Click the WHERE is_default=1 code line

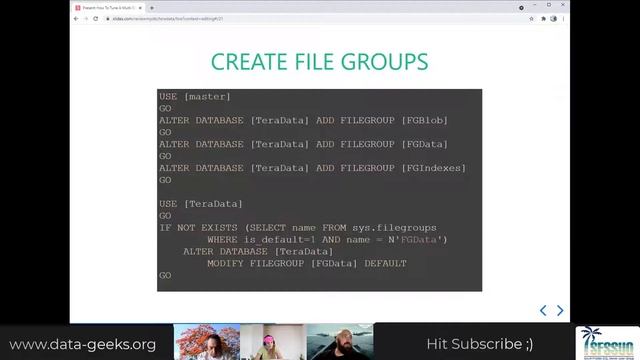327,240
